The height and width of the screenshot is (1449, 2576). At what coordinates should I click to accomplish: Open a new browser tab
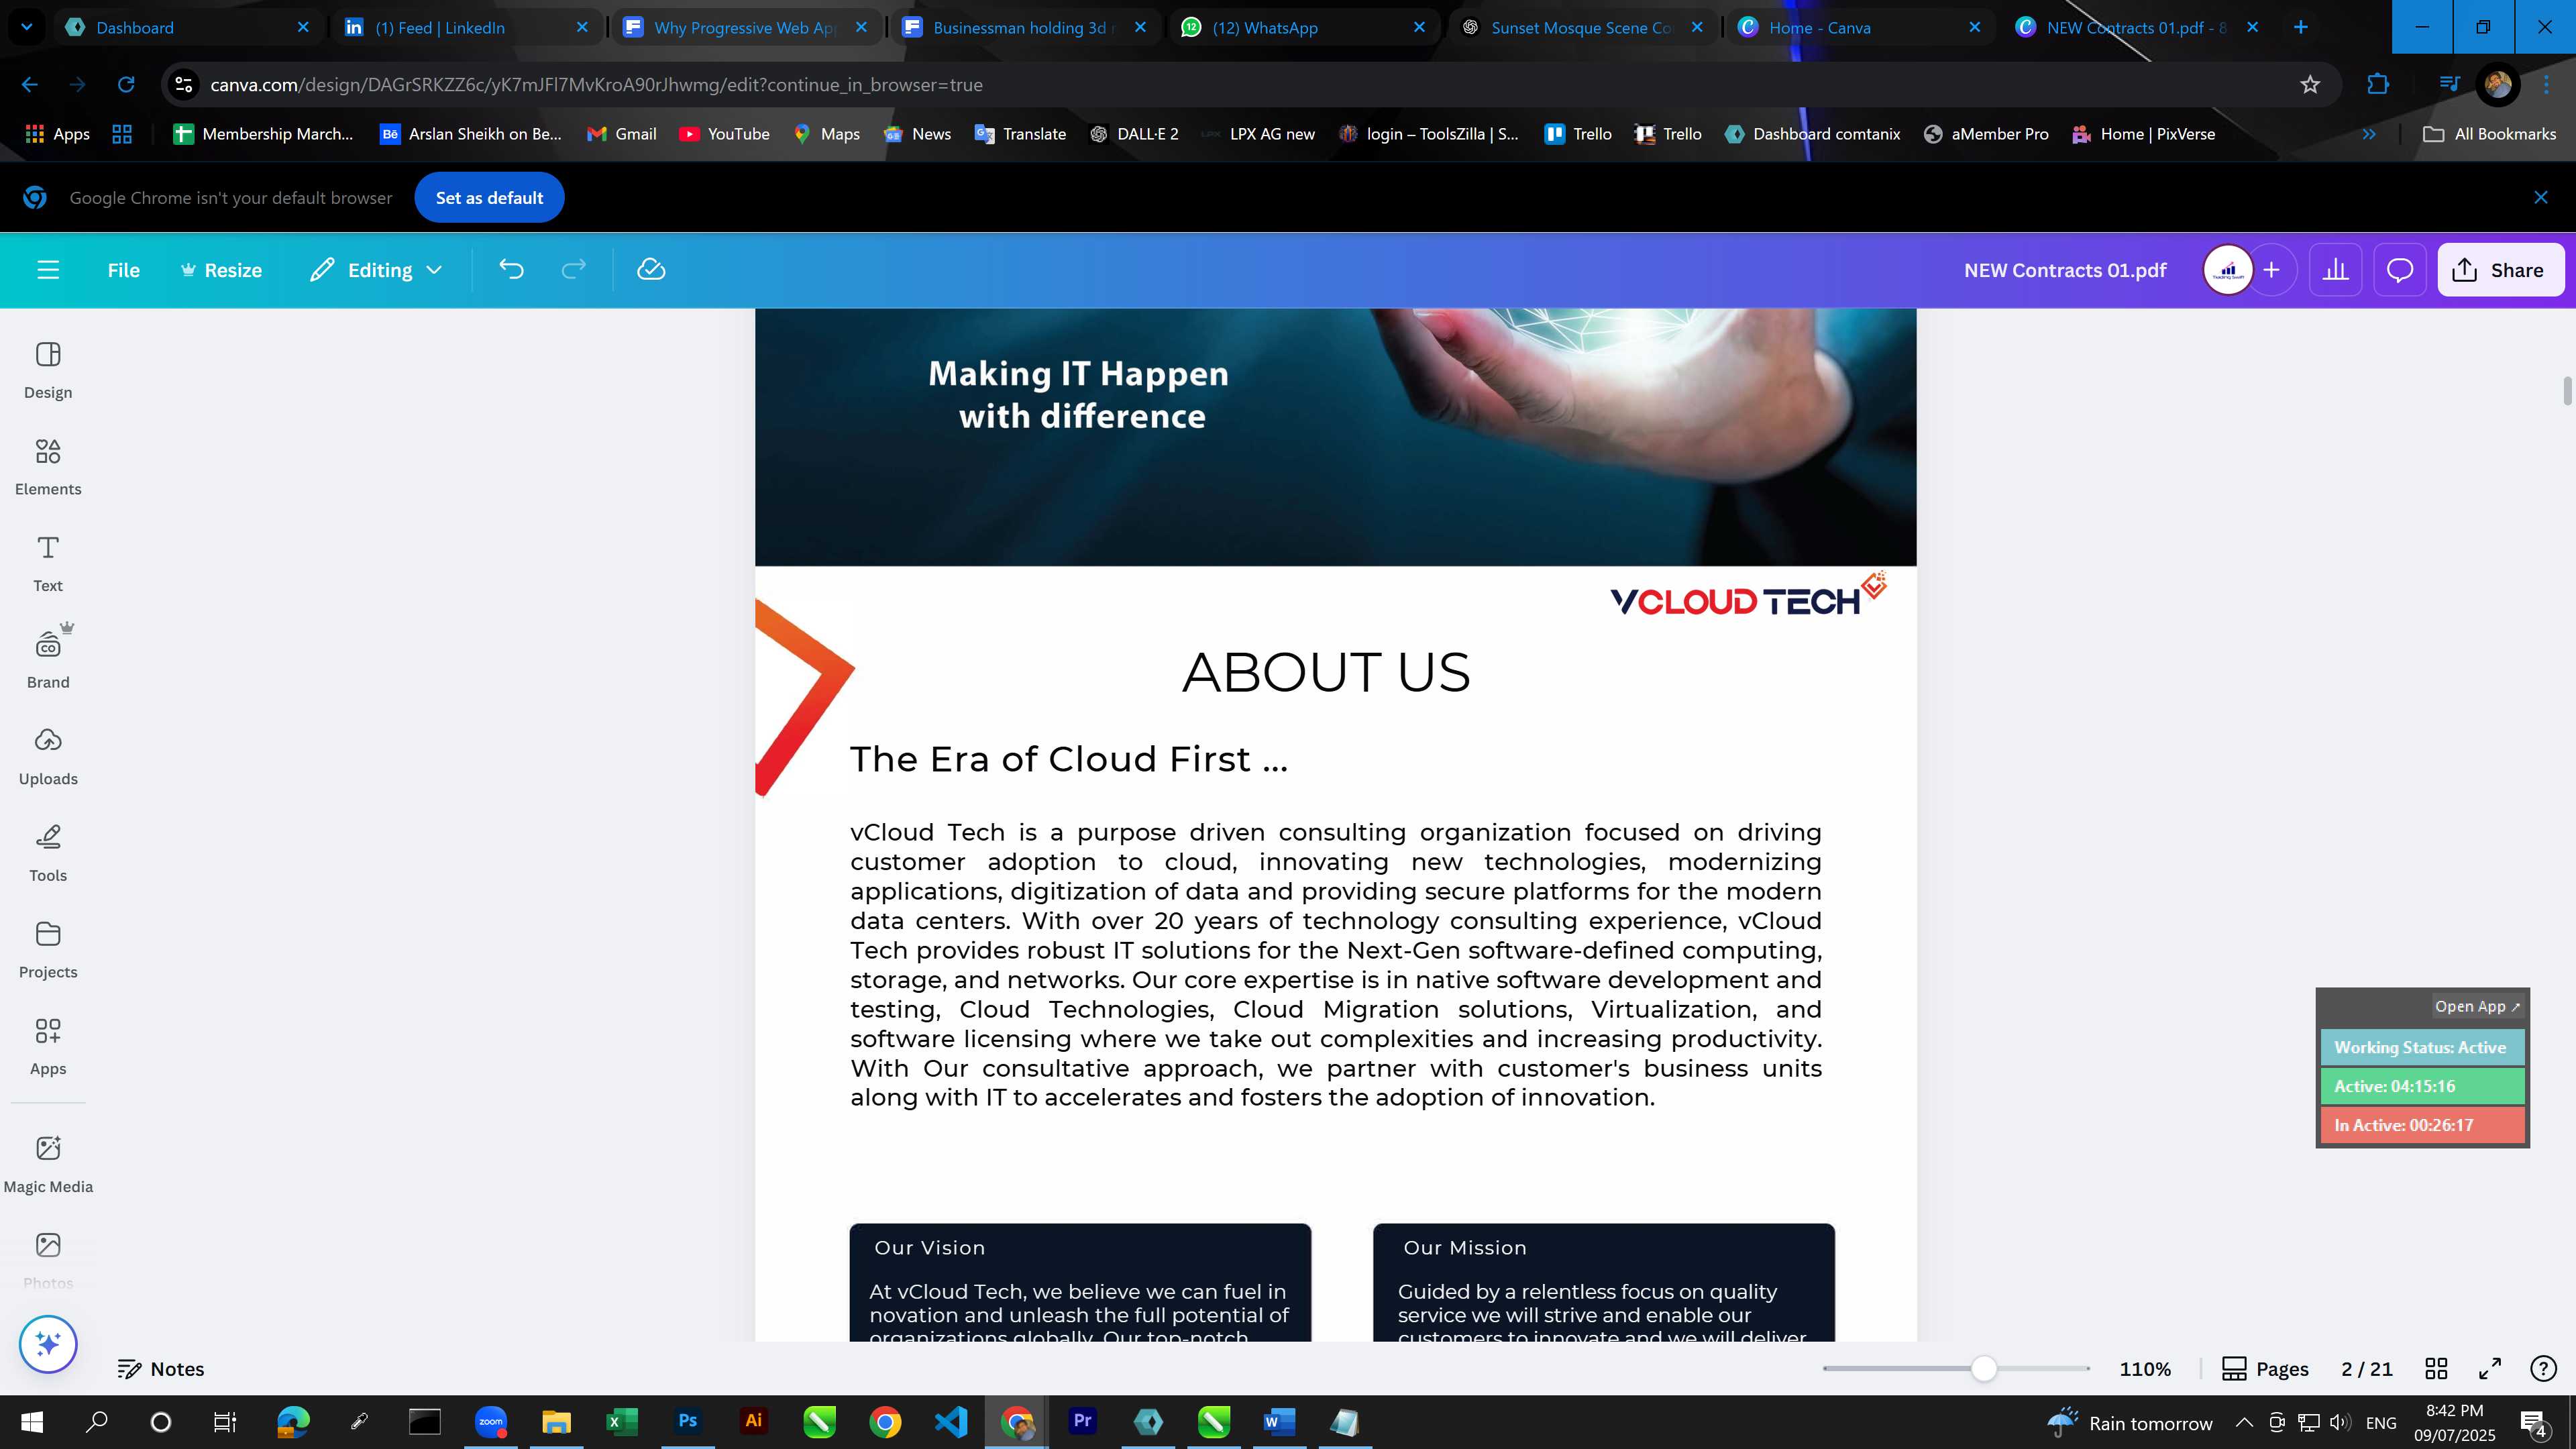tap(2301, 27)
